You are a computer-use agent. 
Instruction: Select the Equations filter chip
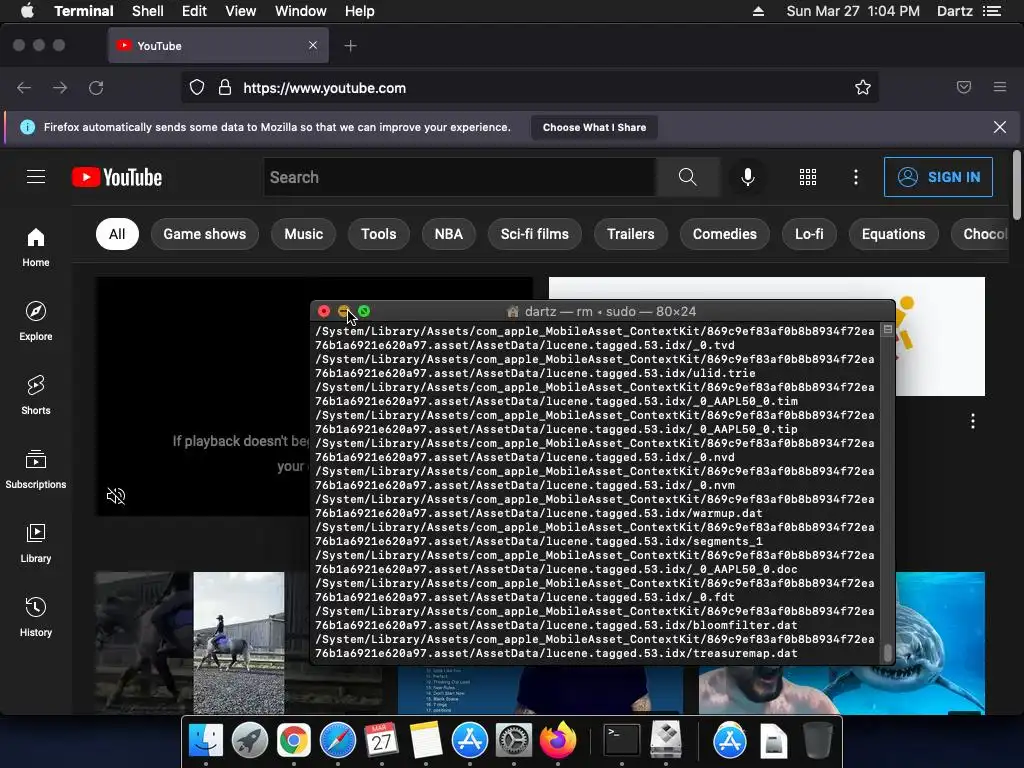(893, 234)
